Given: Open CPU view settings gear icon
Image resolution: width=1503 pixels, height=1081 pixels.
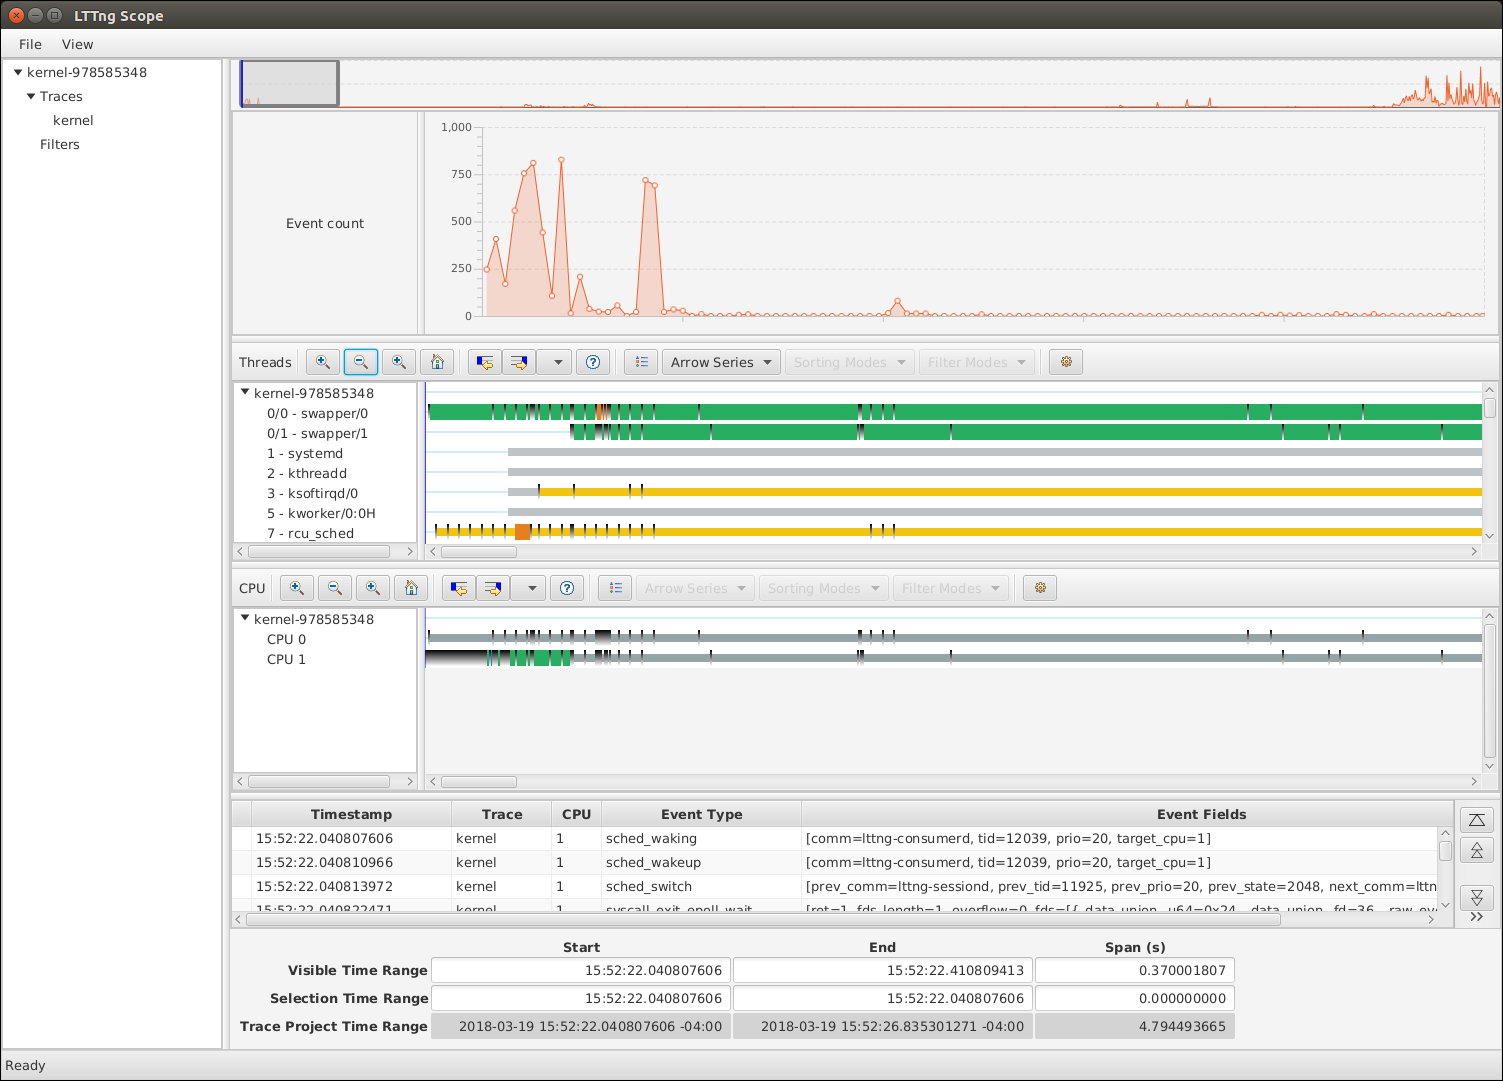Looking at the screenshot, I should [1040, 588].
